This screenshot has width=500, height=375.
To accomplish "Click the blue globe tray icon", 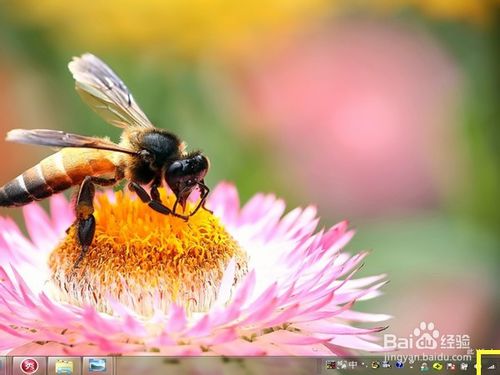I will (399, 365).
